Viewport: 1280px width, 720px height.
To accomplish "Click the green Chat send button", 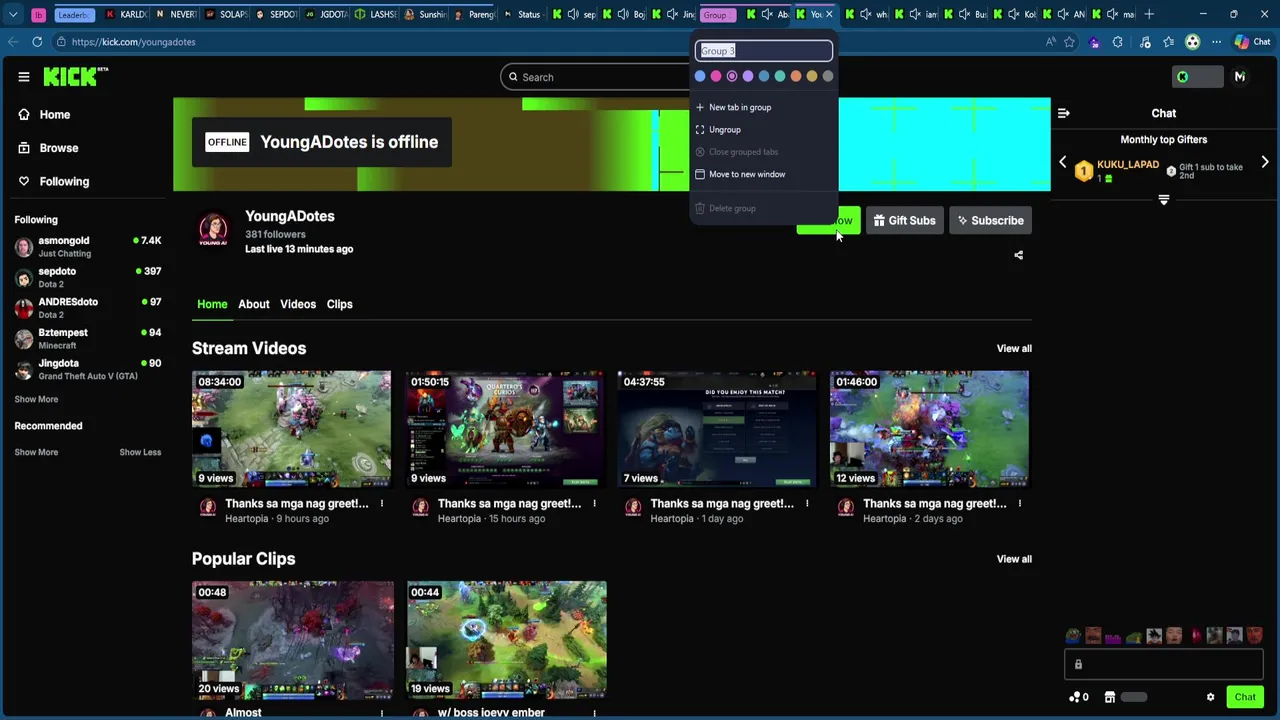I will coord(1245,697).
